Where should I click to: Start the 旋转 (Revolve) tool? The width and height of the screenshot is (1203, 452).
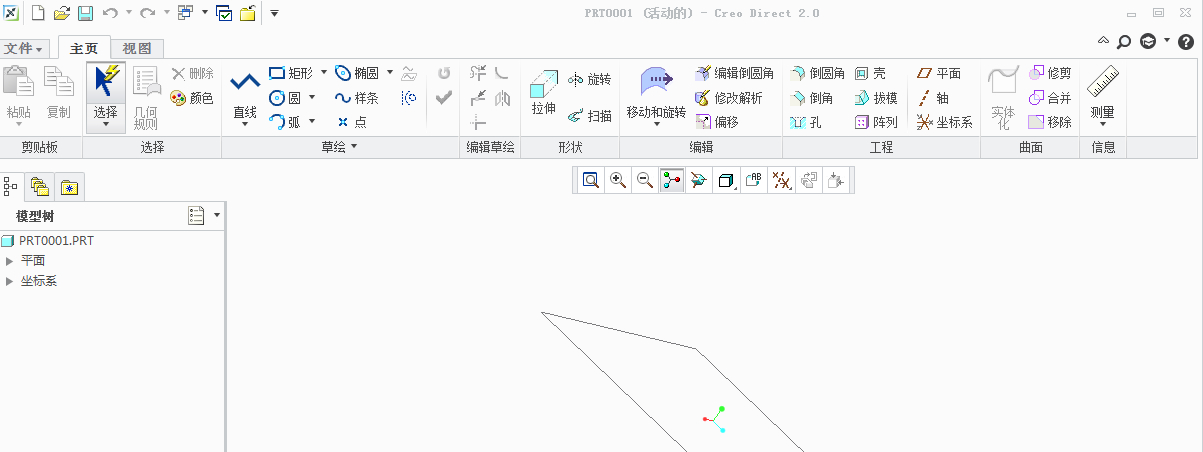pyautogui.click(x=590, y=80)
